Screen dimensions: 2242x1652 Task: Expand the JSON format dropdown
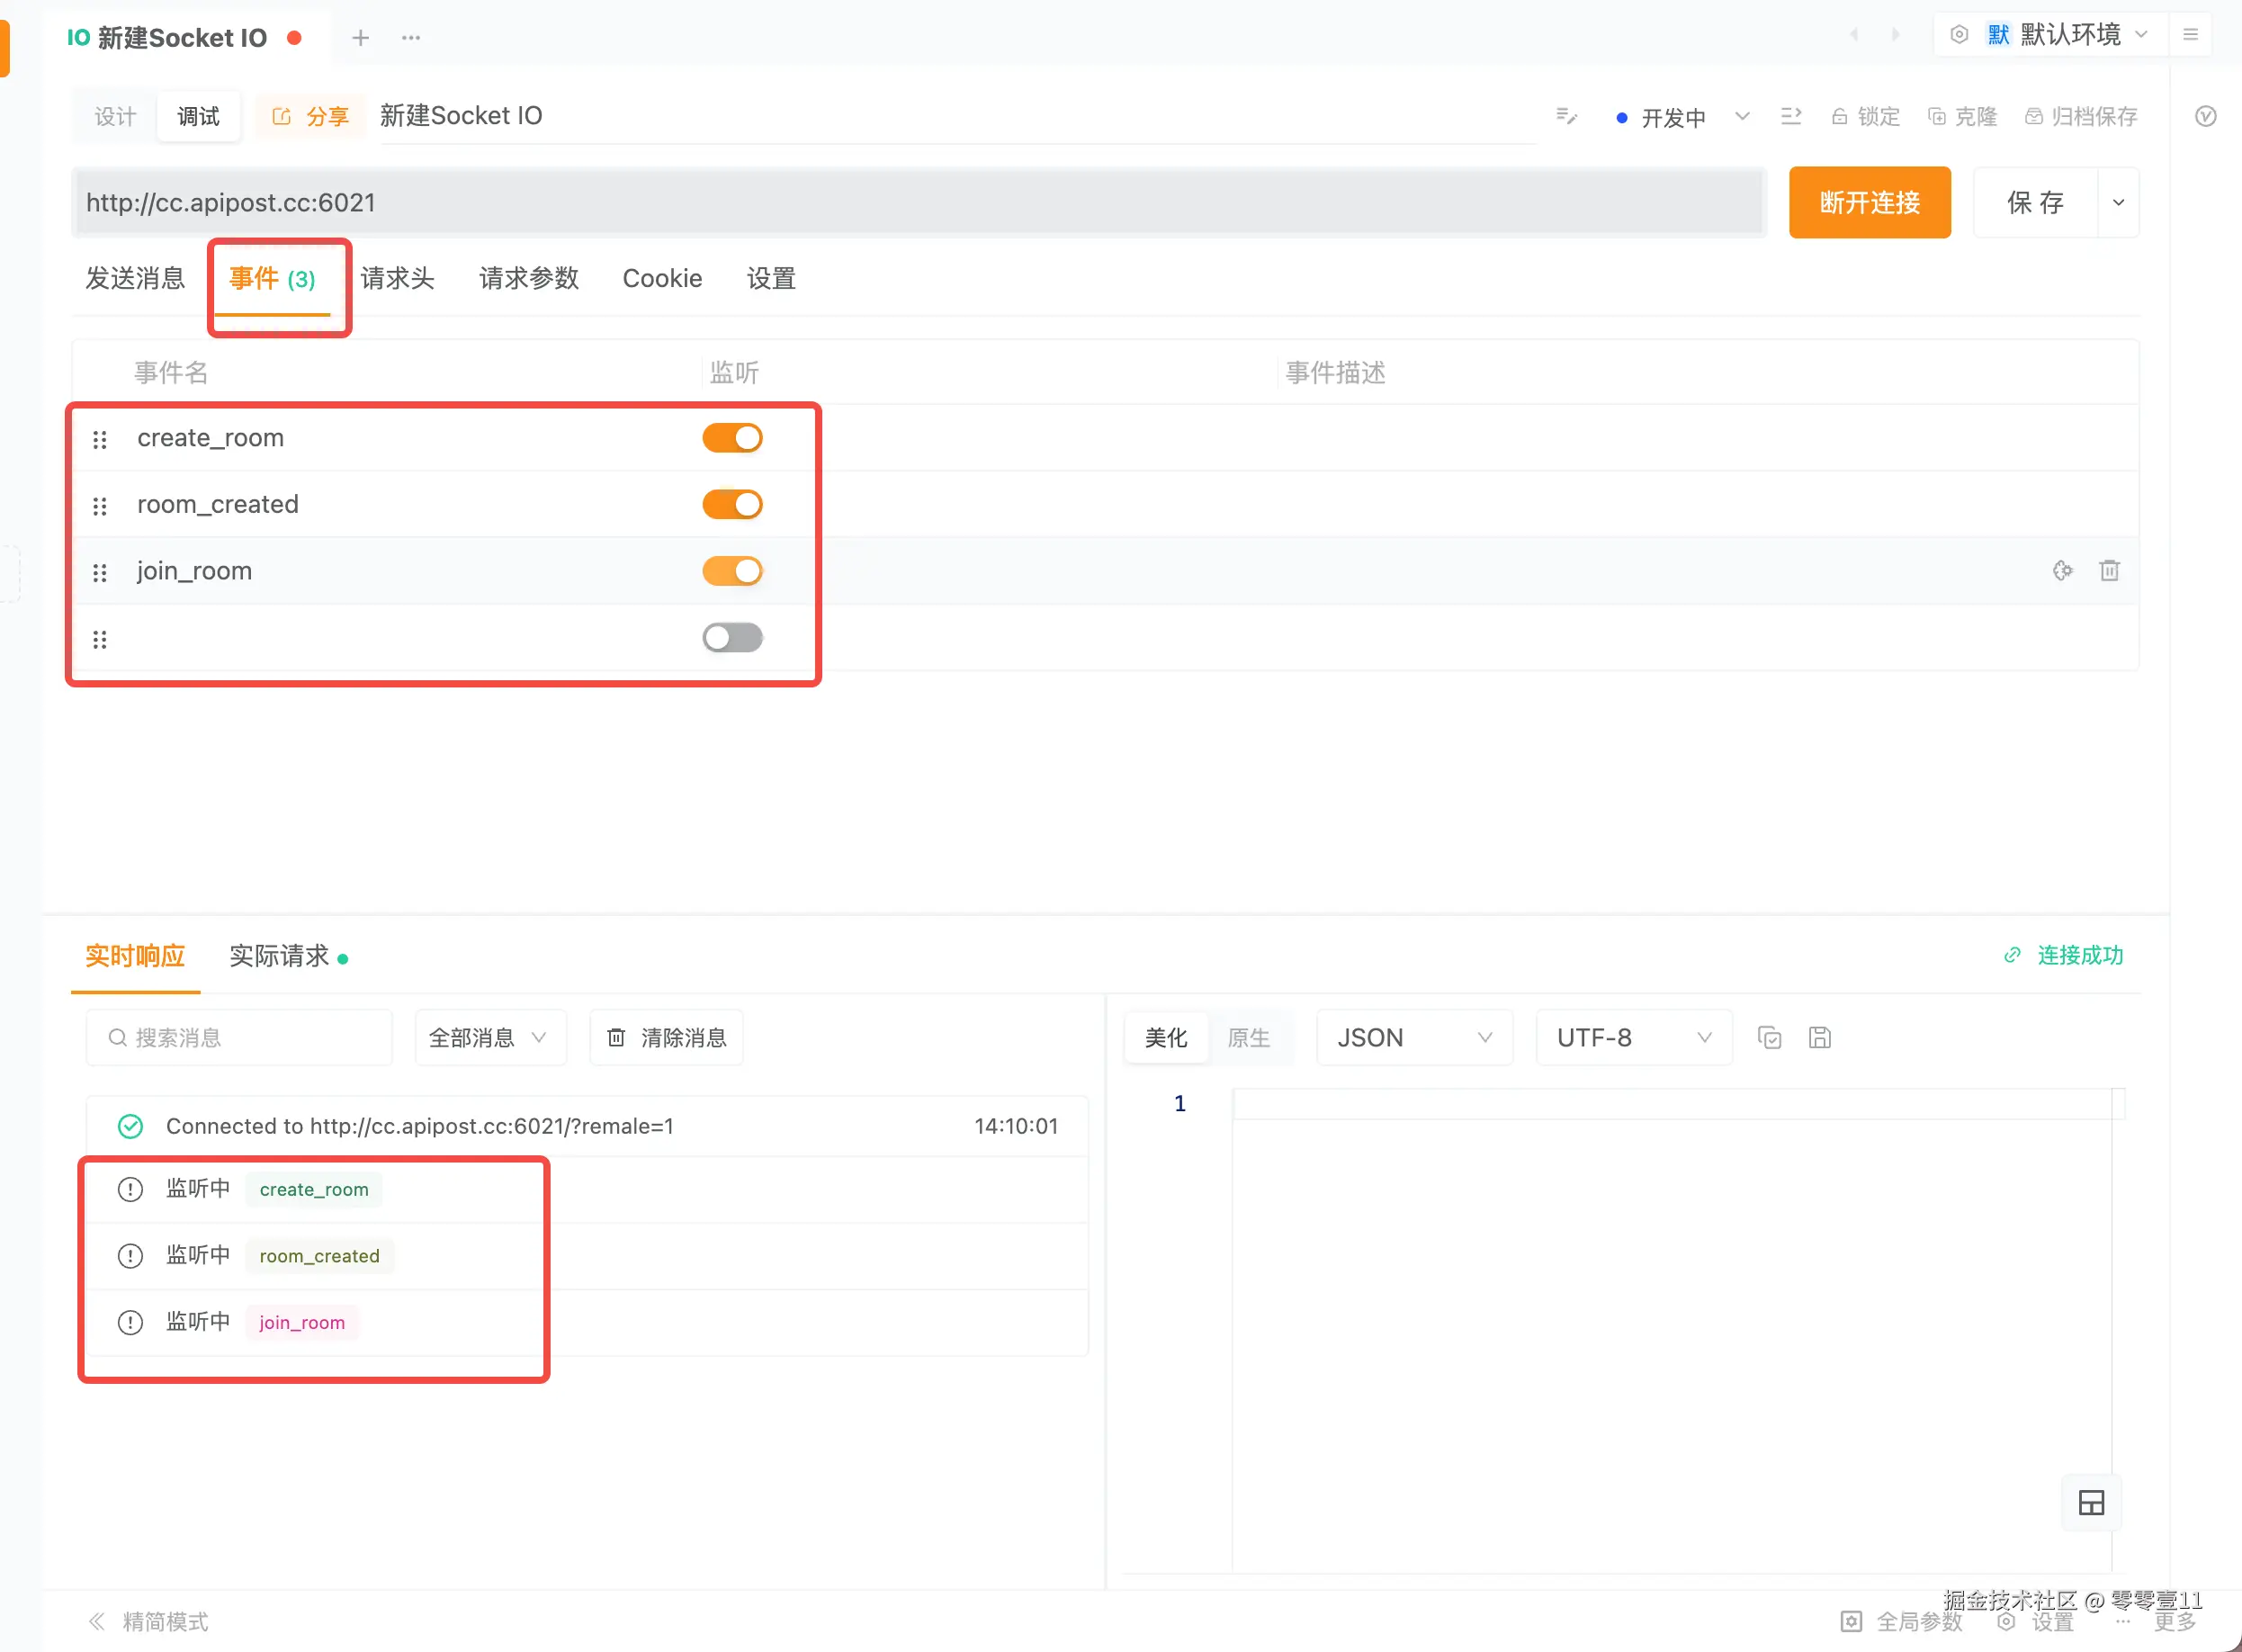[1413, 1038]
